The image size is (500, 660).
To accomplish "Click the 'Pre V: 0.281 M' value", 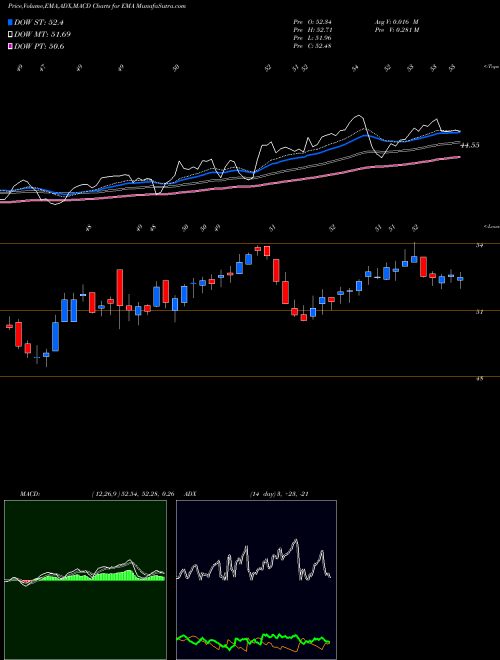I will (396, 30).
